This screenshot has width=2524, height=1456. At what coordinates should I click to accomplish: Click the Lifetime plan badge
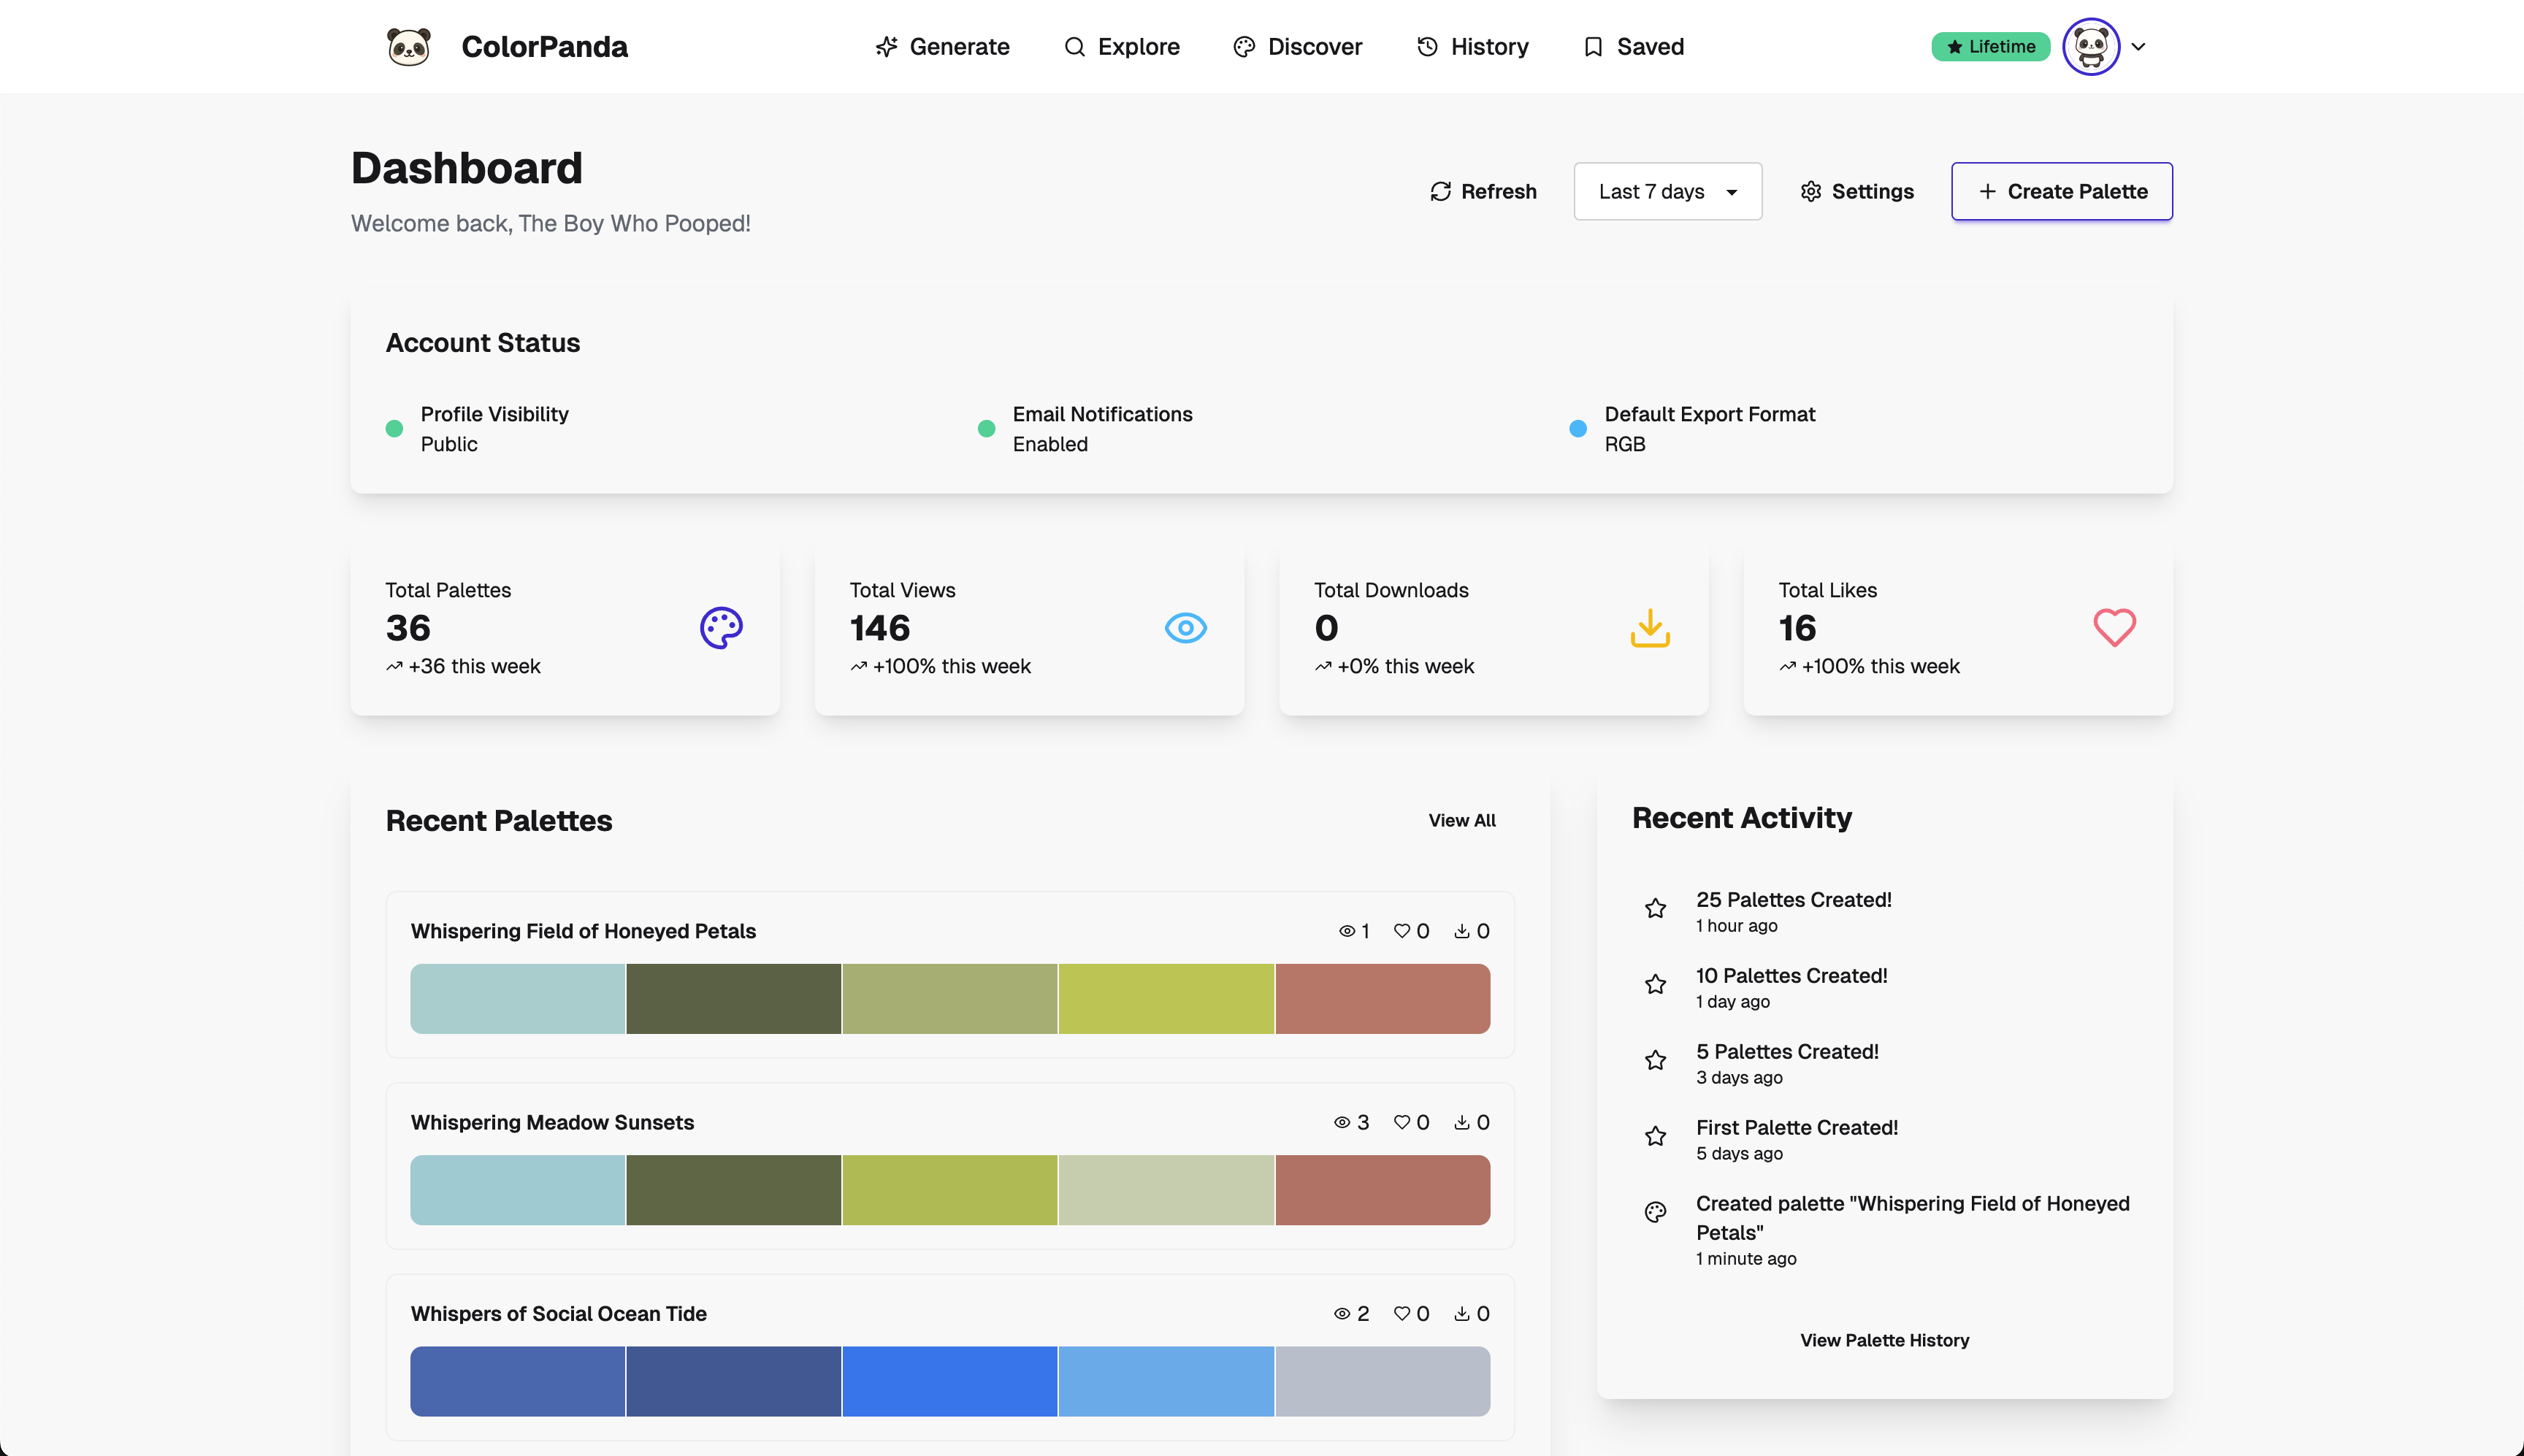pos(1990,47)
